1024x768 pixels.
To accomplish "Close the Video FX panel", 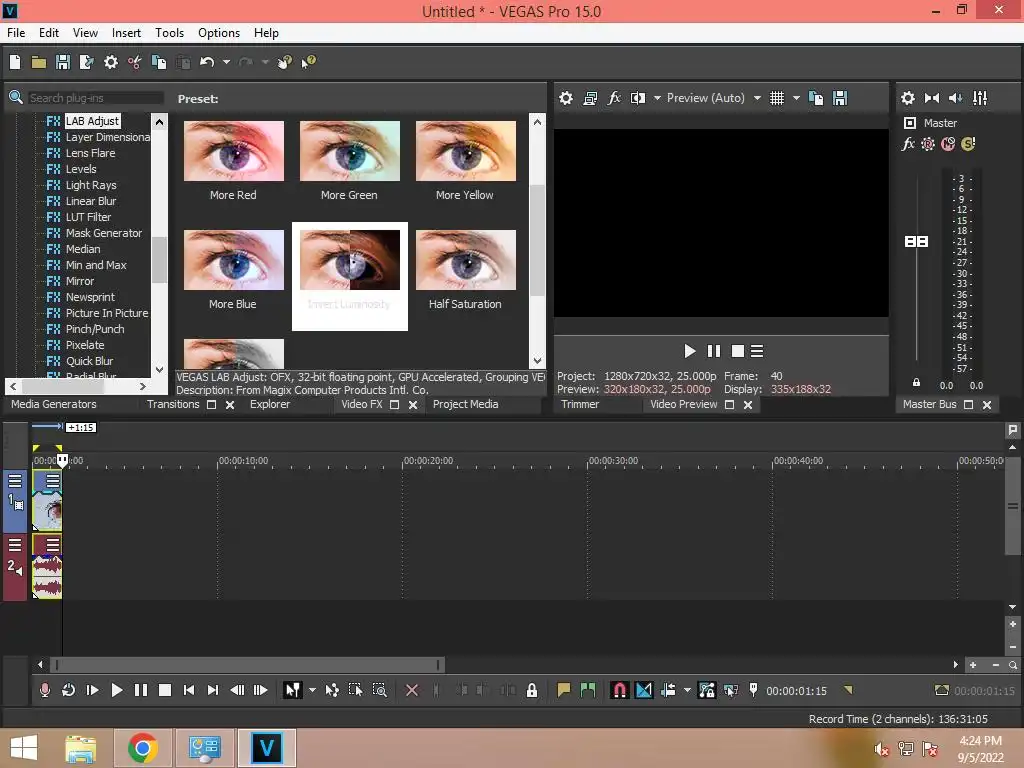I will (x=413, y=405).
